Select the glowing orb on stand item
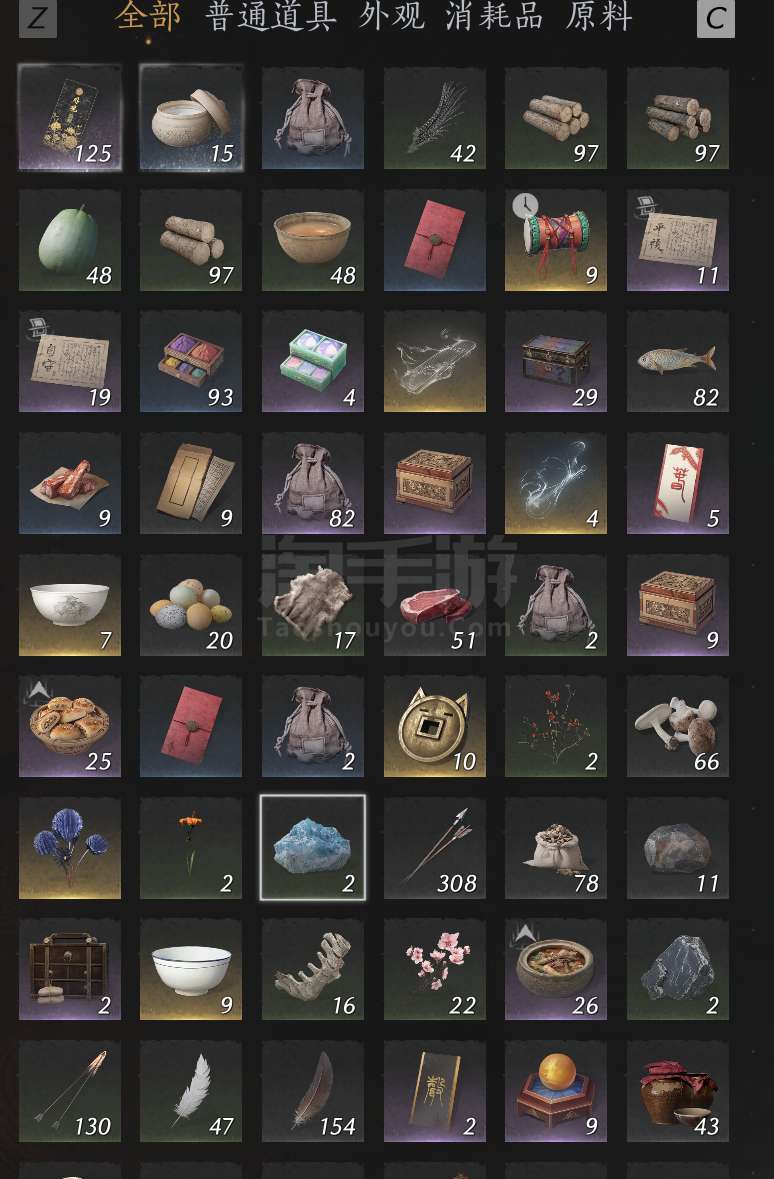774x1179 pixels. coord(556,1091)
